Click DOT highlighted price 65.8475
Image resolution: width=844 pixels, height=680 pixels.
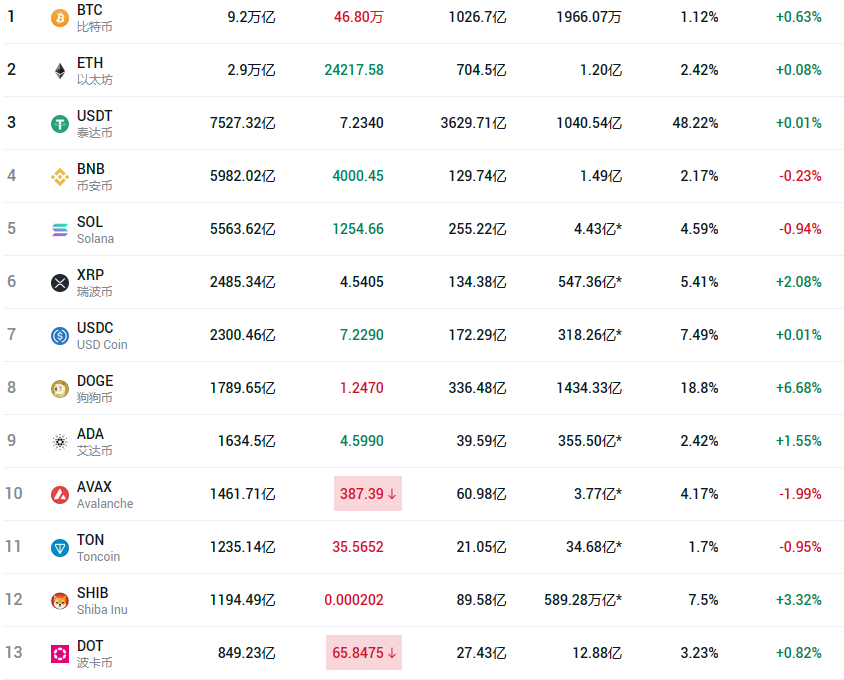point(364,653)
